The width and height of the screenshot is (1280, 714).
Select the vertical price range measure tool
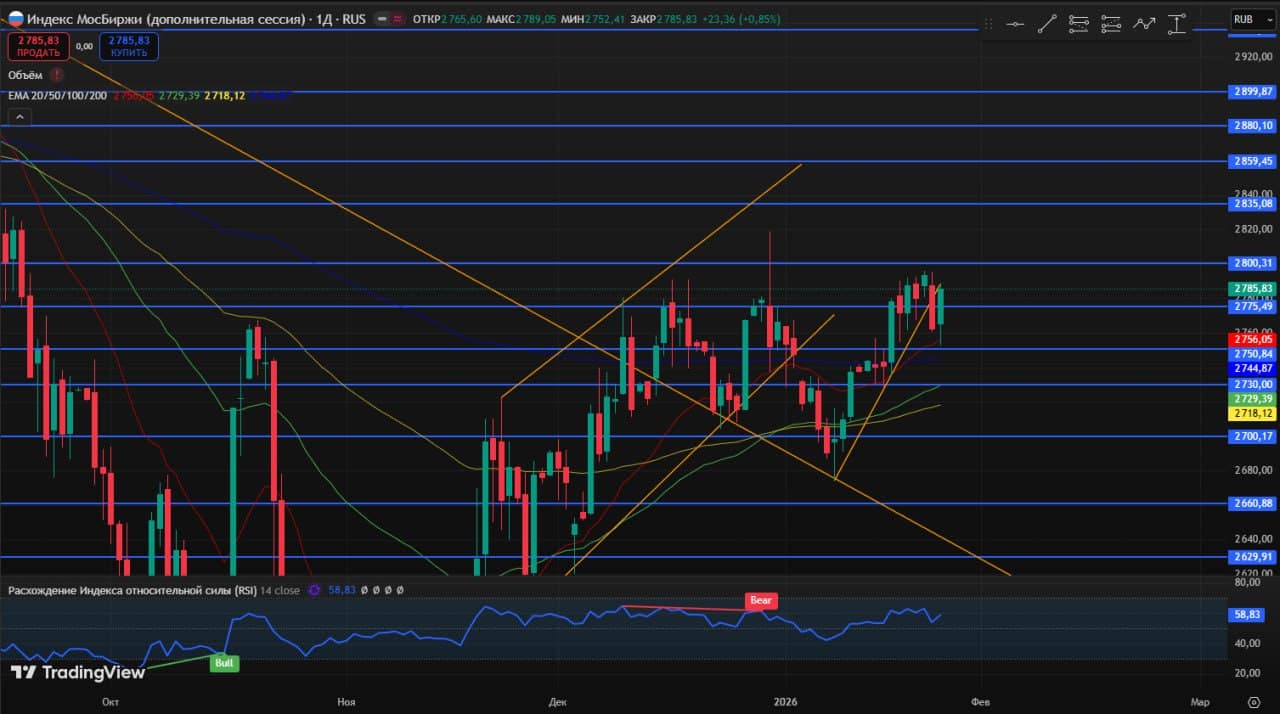tap(1177, 24)
